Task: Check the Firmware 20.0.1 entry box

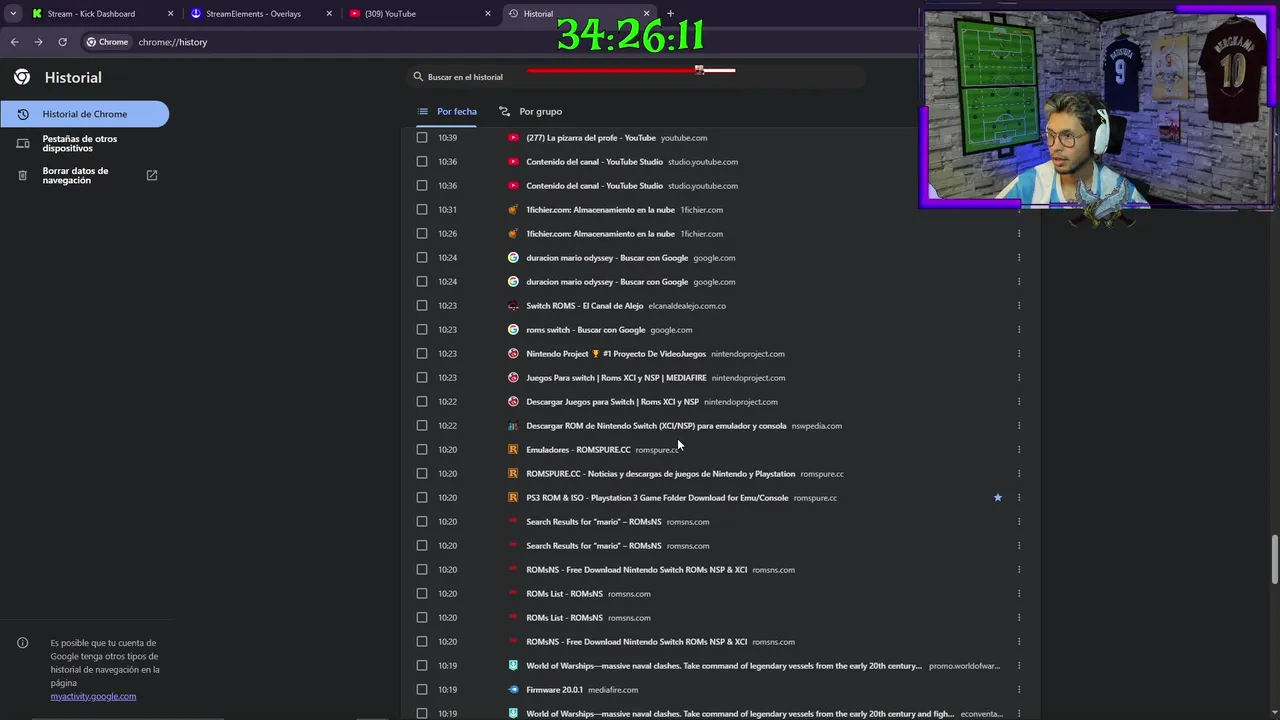Action: [421, 690]
